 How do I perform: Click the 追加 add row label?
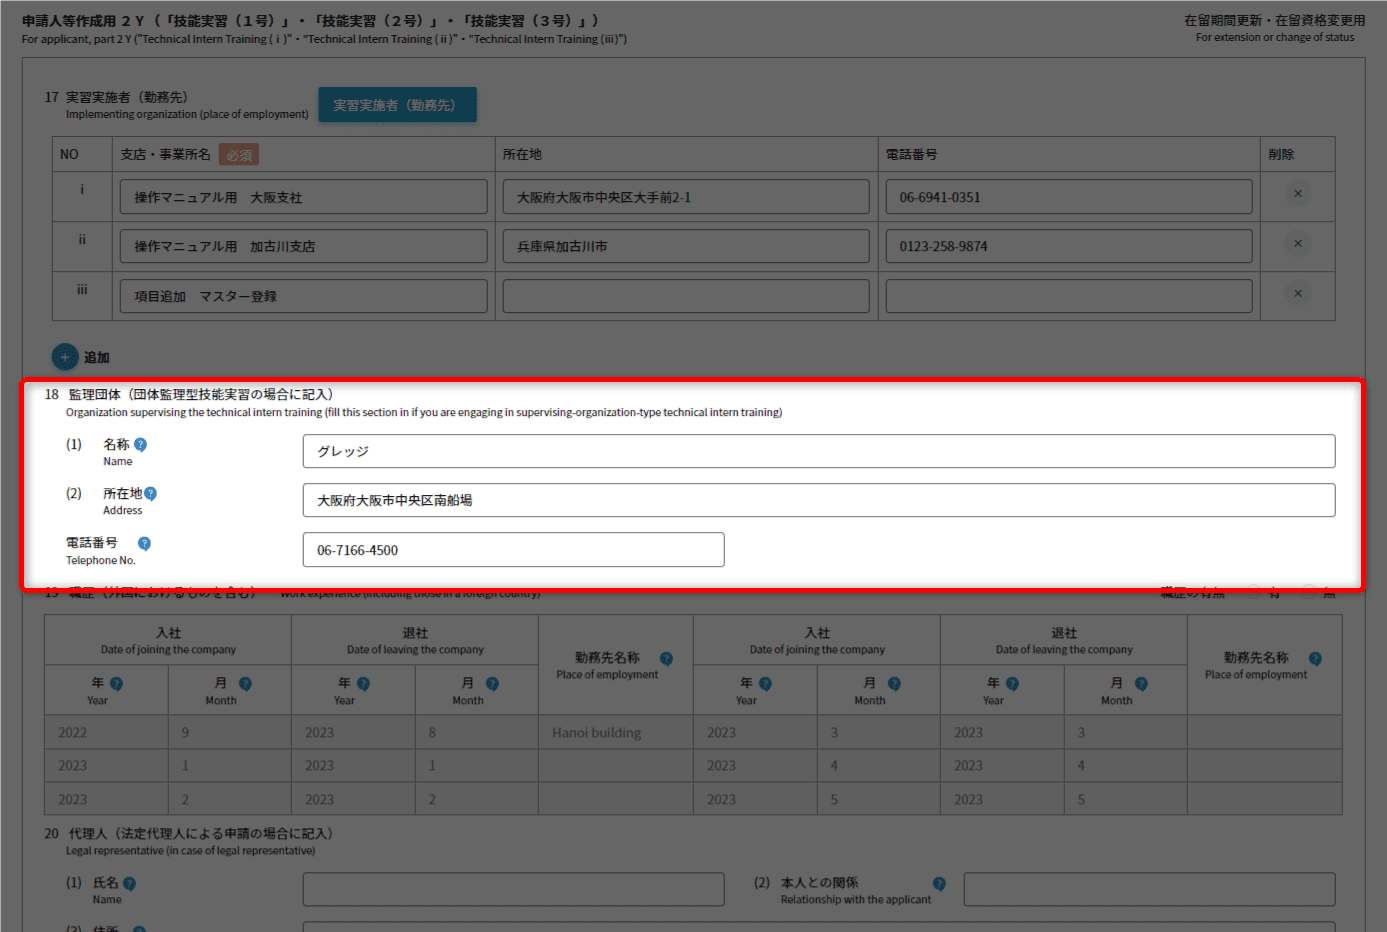(97, 358)
